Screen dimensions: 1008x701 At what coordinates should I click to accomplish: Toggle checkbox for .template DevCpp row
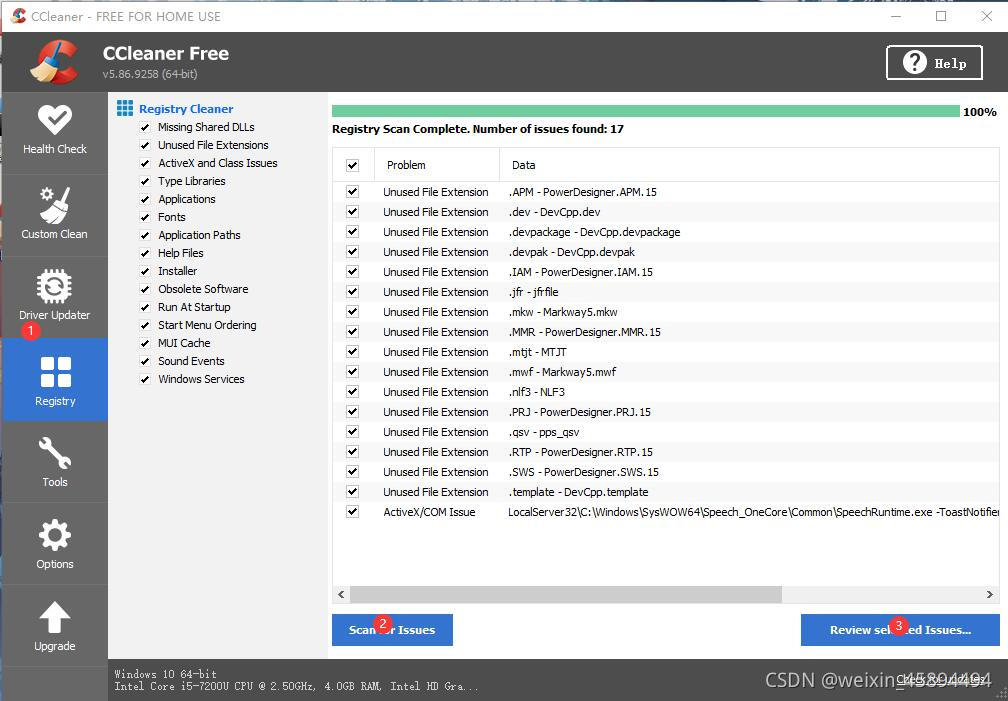[352, 491]
